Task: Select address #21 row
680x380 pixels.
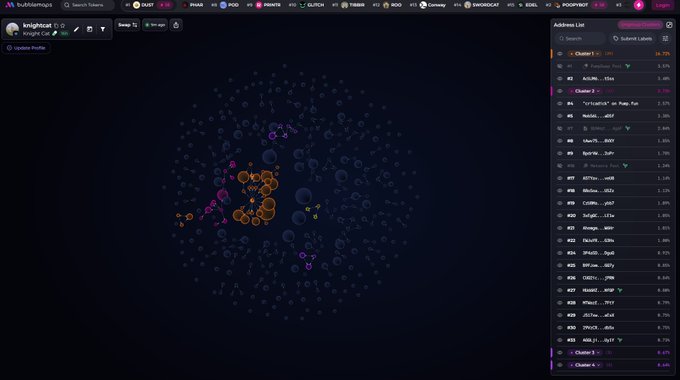Action: (x=613, y=228)
